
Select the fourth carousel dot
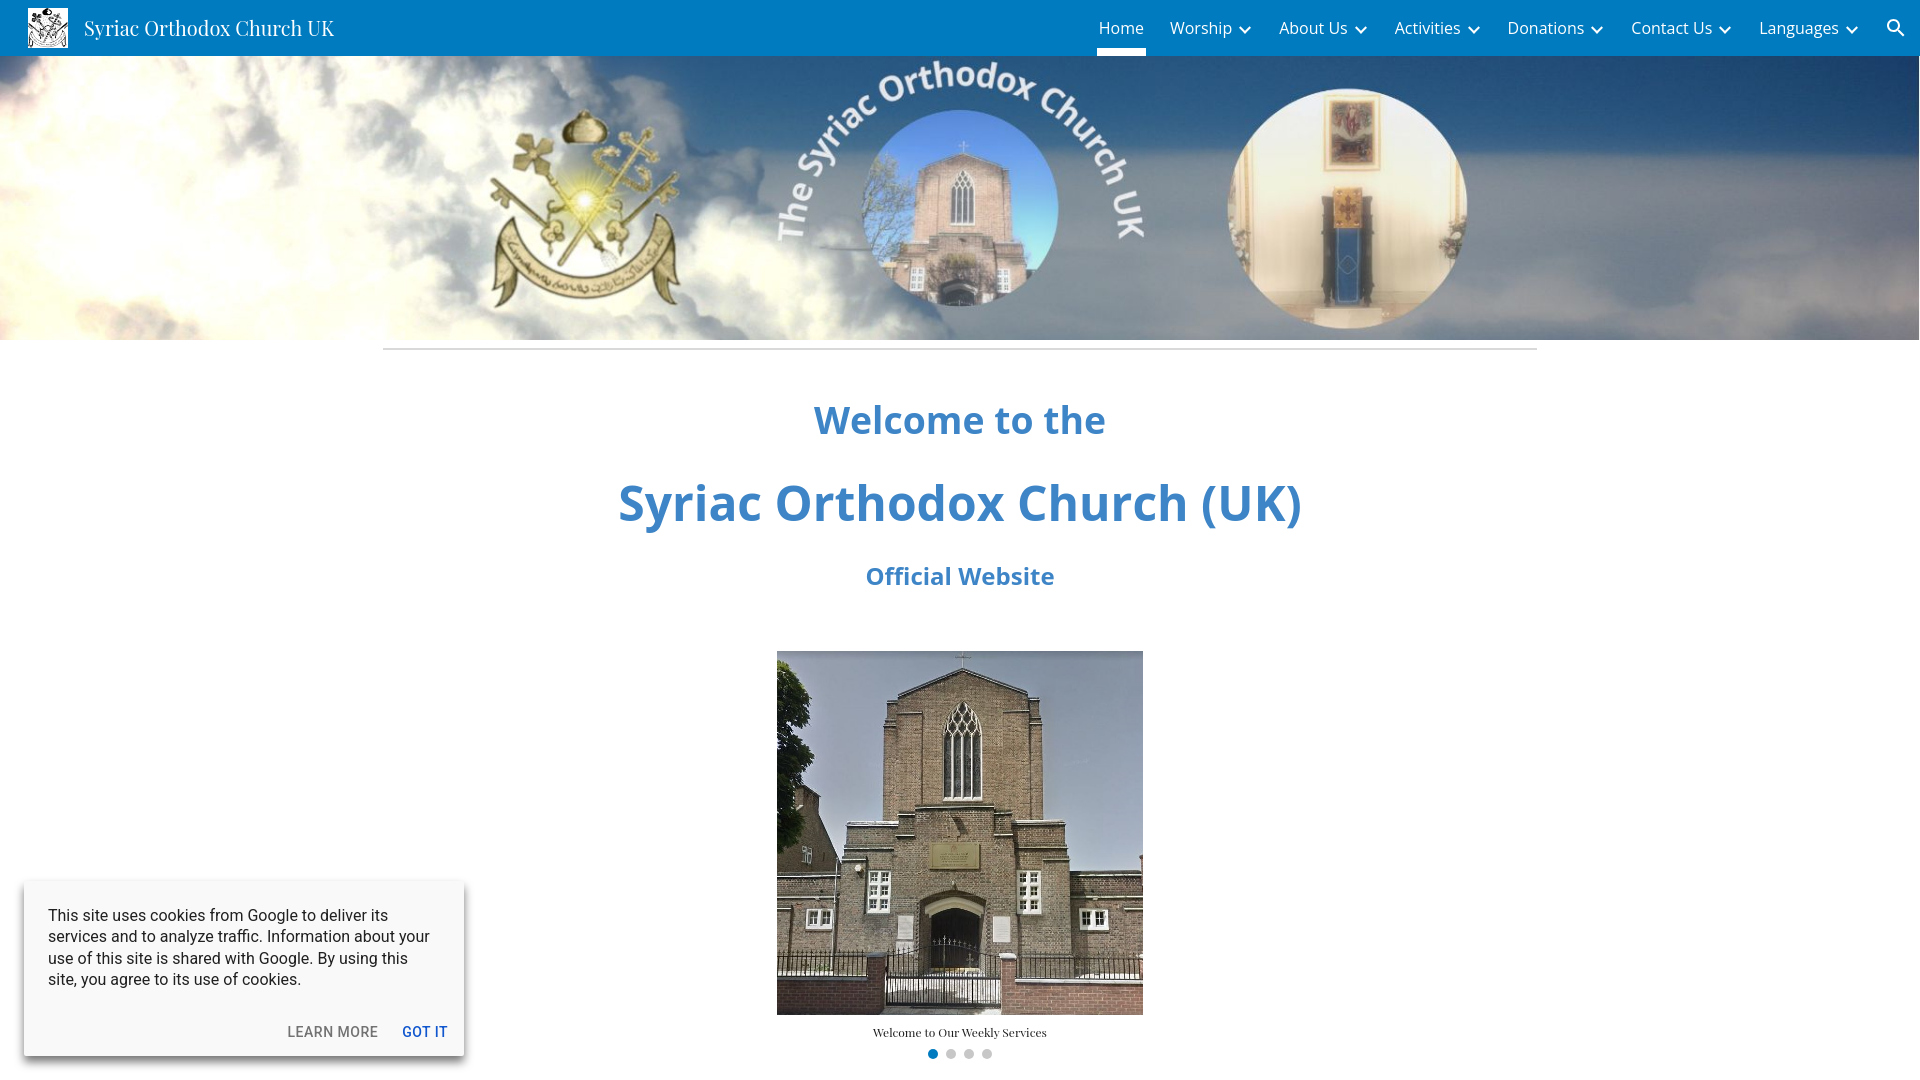[987, 1054]
